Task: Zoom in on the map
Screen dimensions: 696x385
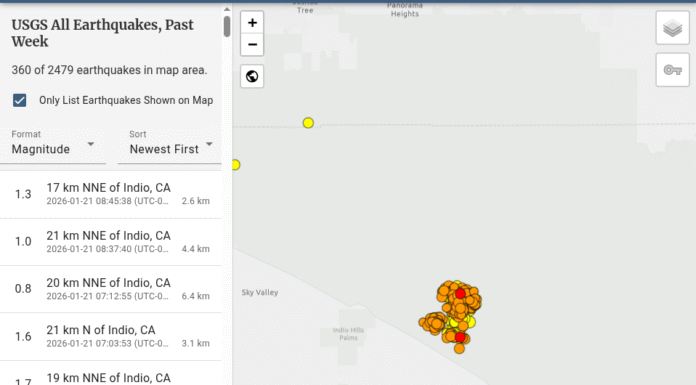Action: [252, 23]
